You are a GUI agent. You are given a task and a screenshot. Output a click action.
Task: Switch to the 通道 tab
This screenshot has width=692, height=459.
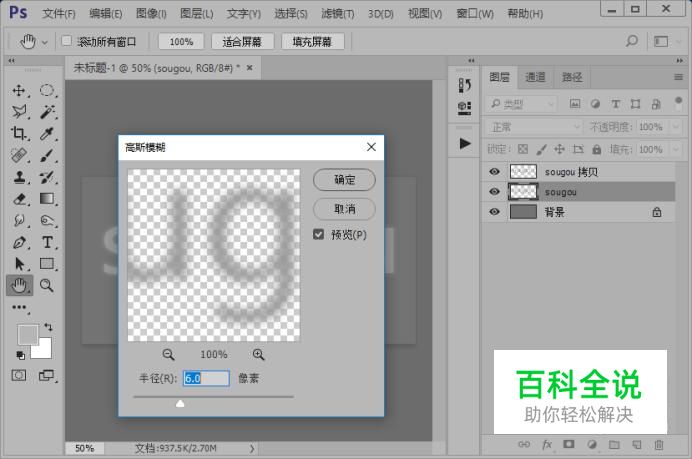pyautogui.click(x=535, y=78)
